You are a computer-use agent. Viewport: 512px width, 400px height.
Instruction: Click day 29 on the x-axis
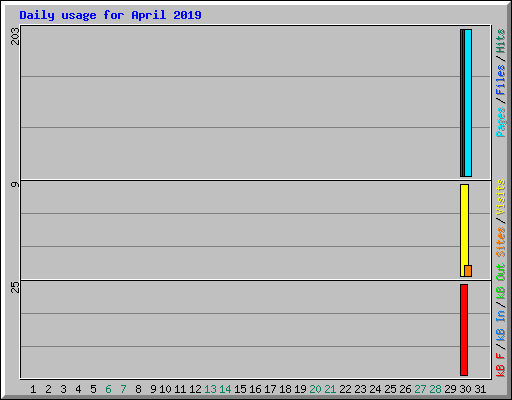(450, 389)
